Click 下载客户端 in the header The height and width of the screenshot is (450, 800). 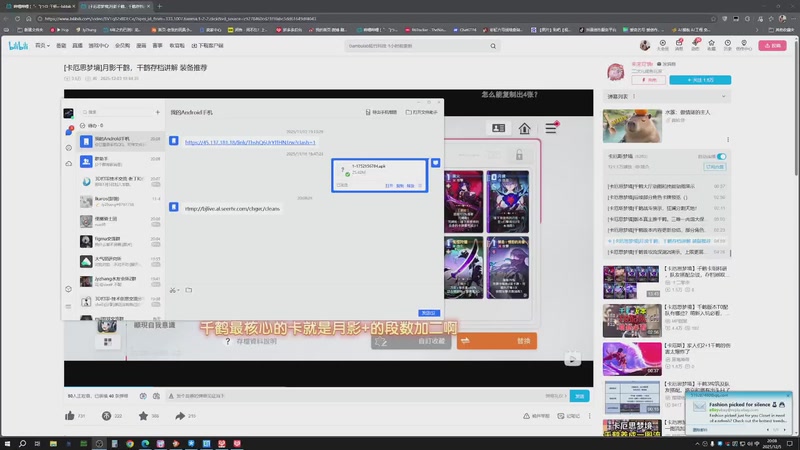coord(208,46)
